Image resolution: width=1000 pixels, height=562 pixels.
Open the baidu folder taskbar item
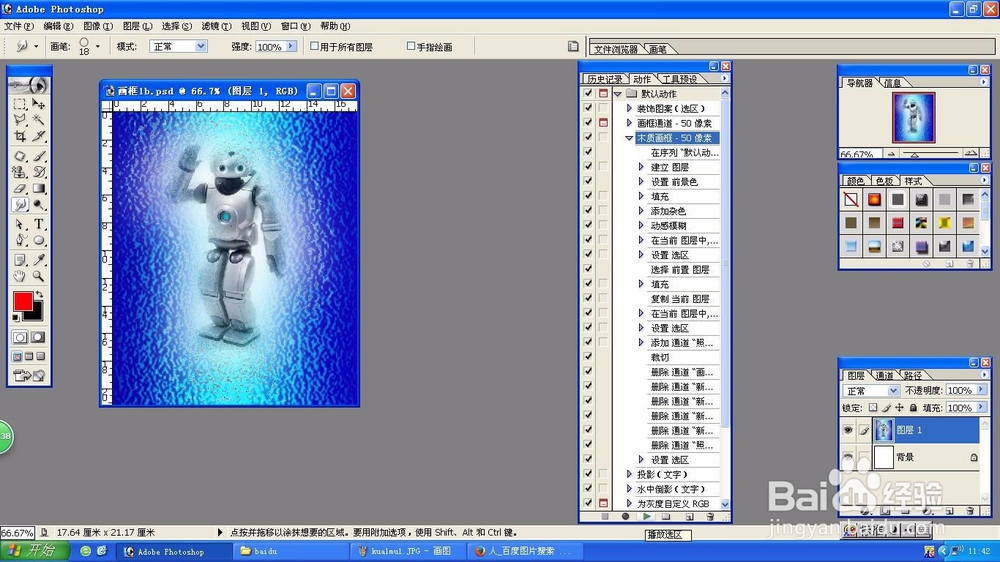[x=292, y=551]
